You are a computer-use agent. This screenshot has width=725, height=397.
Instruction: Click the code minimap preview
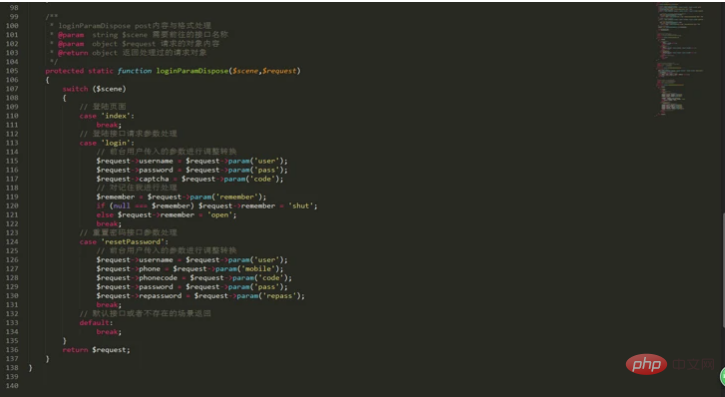click(680, 59)
